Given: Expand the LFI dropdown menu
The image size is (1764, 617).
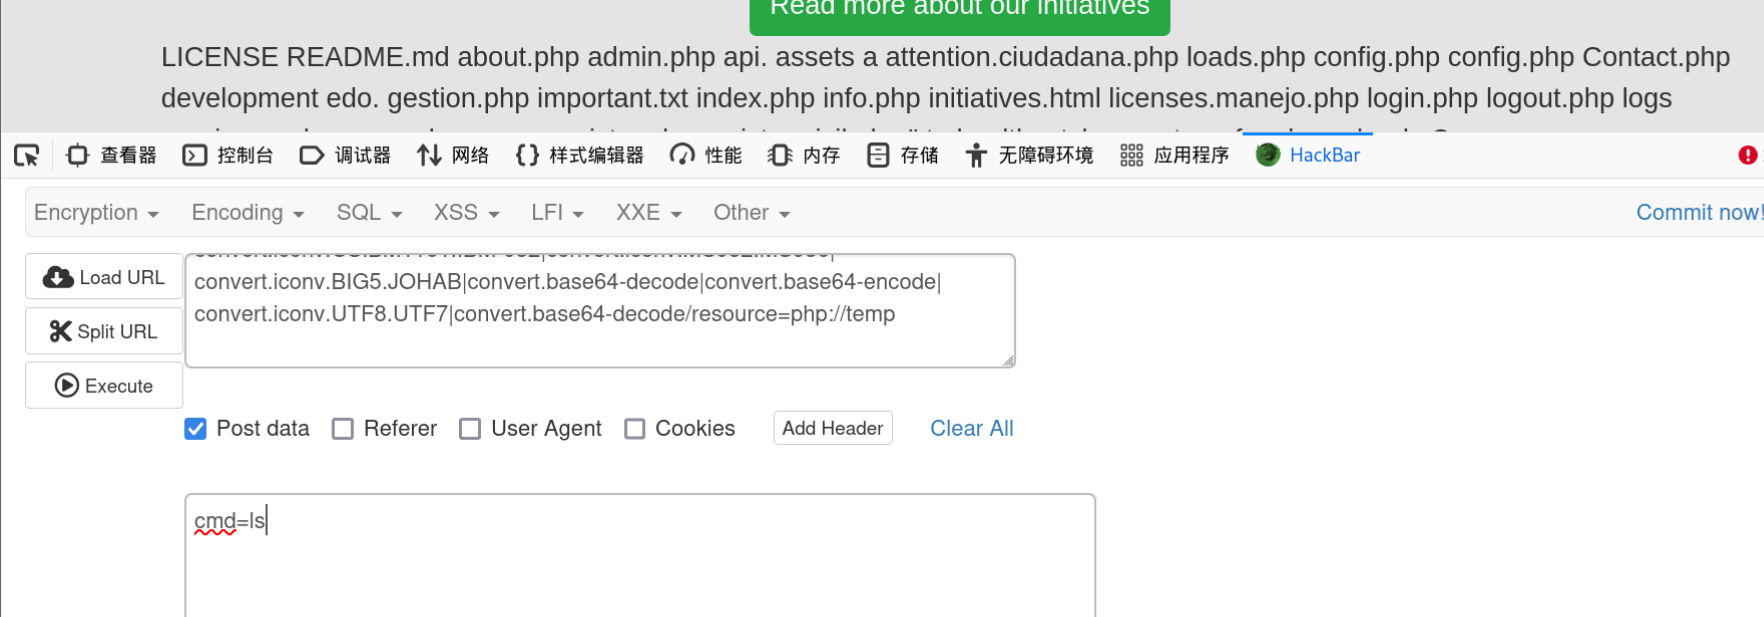Looking at the screenshot, I should (557, 213).
